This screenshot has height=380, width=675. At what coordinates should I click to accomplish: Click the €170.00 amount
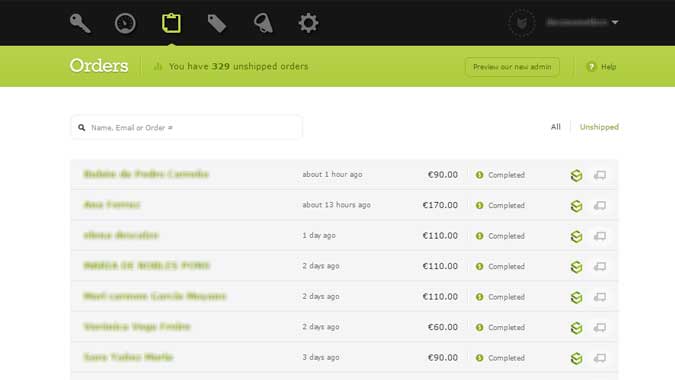440,205
